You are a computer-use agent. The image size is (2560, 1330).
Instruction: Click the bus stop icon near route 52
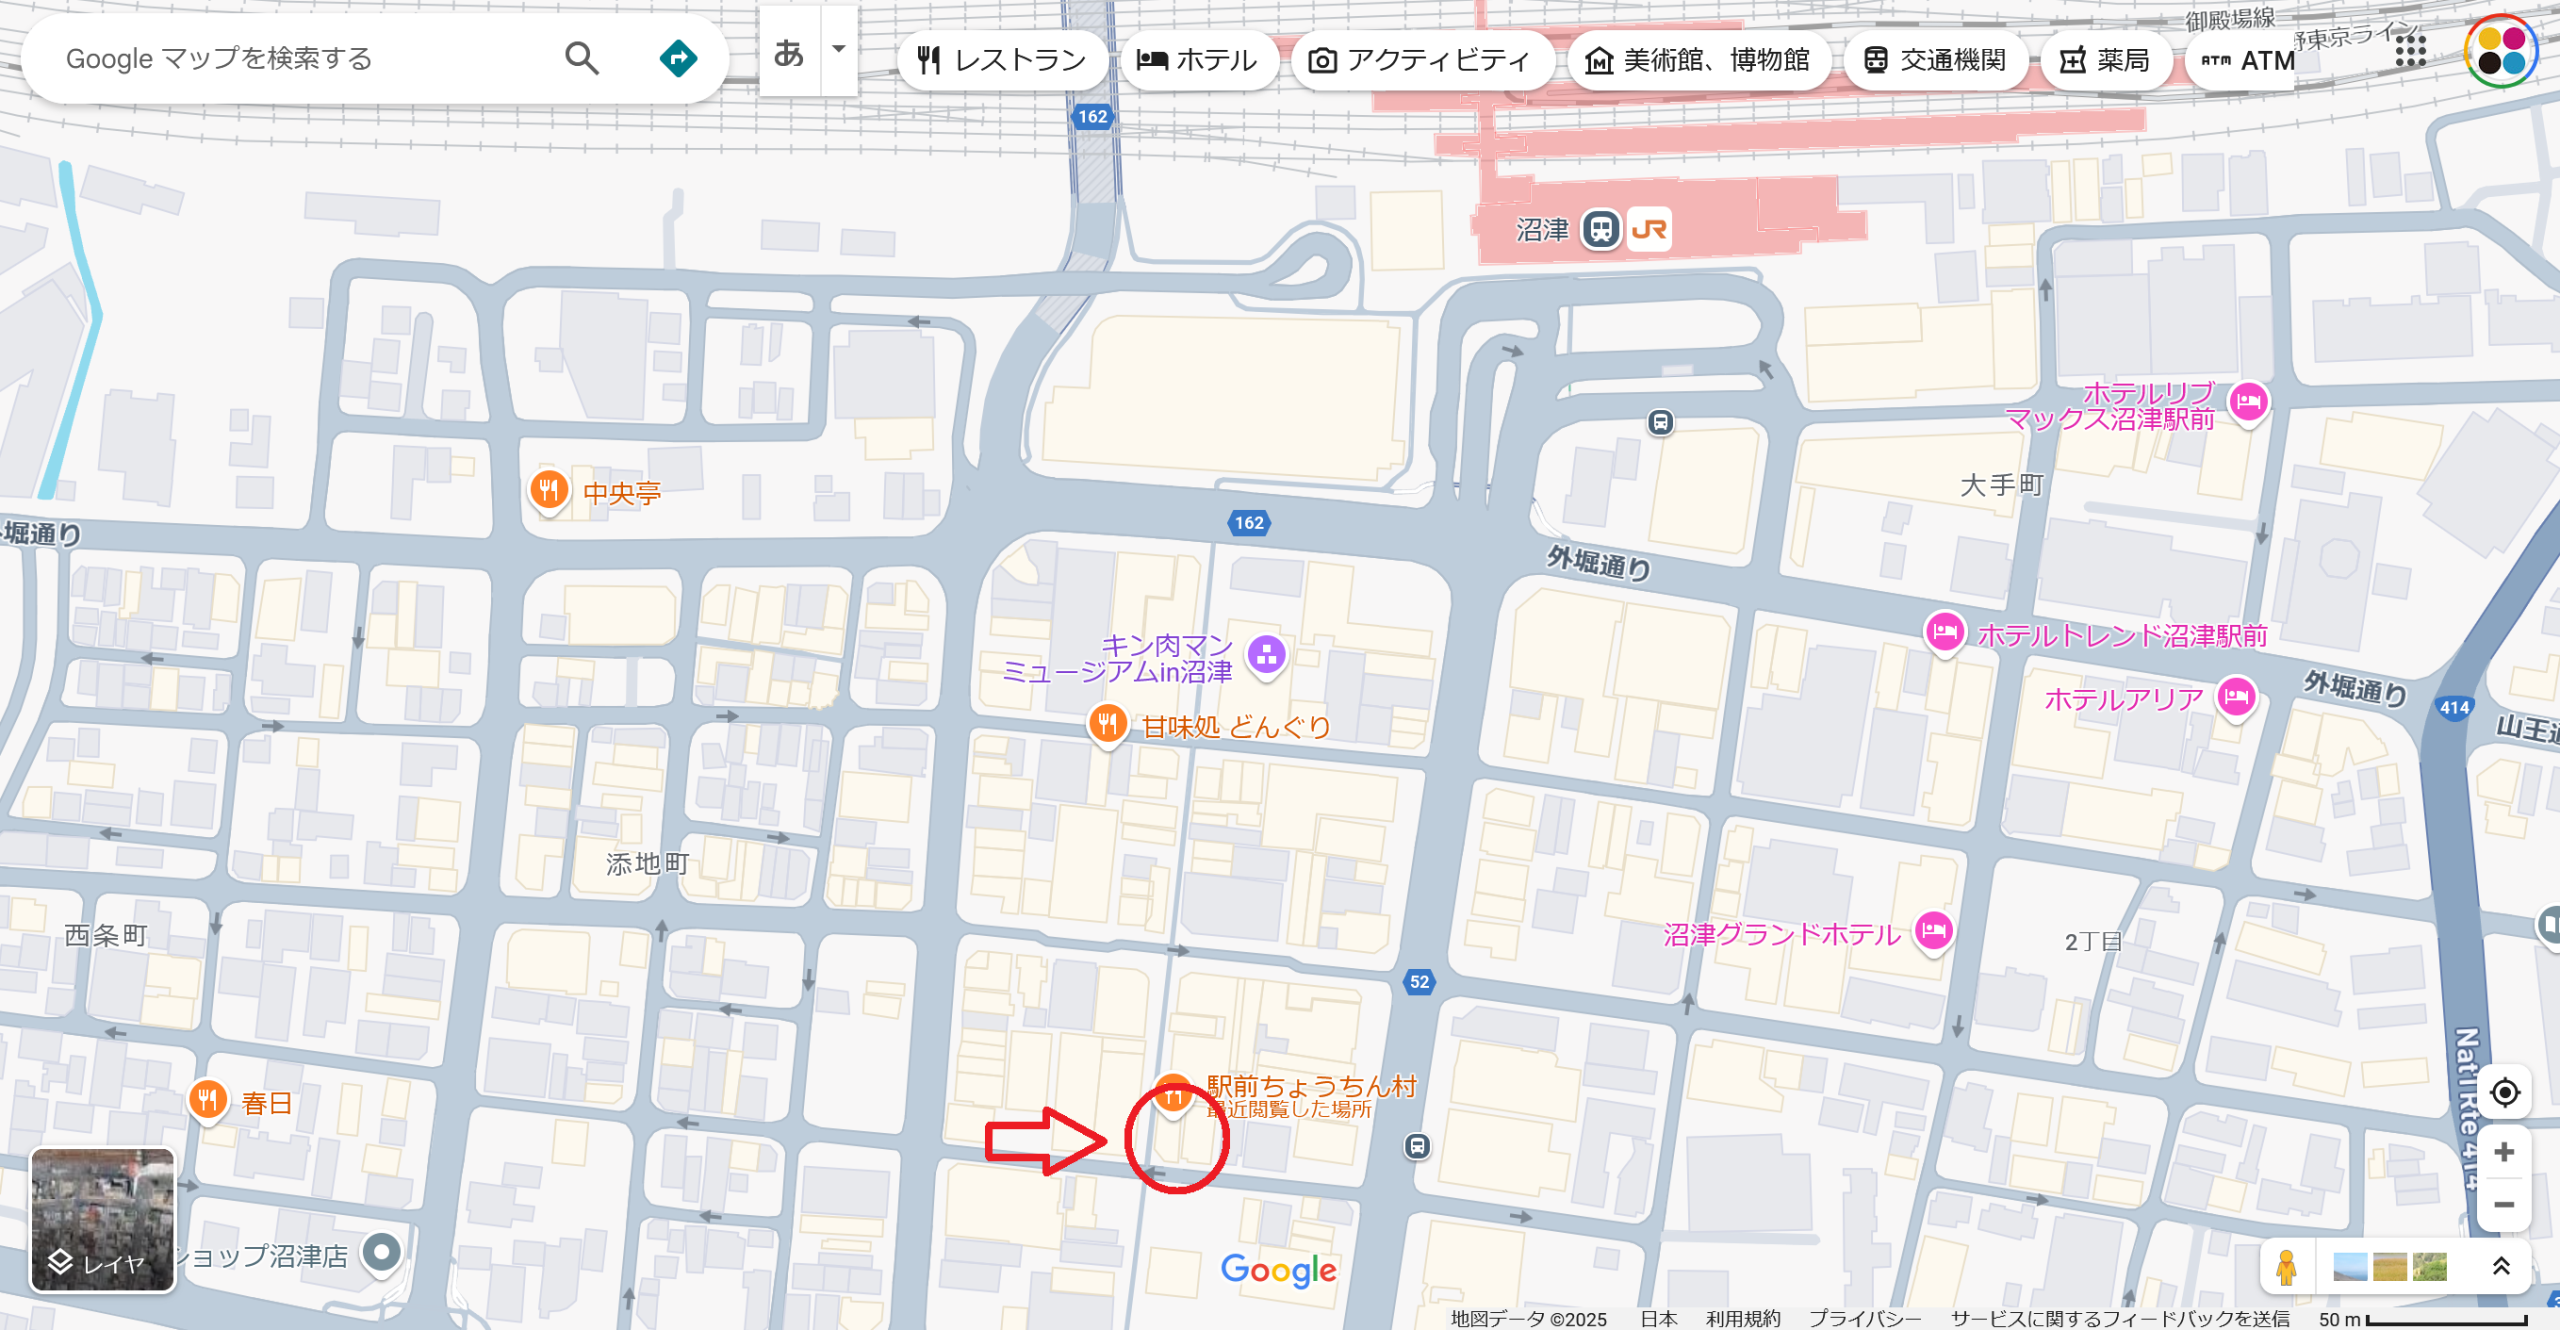tap(1417, 1146)
